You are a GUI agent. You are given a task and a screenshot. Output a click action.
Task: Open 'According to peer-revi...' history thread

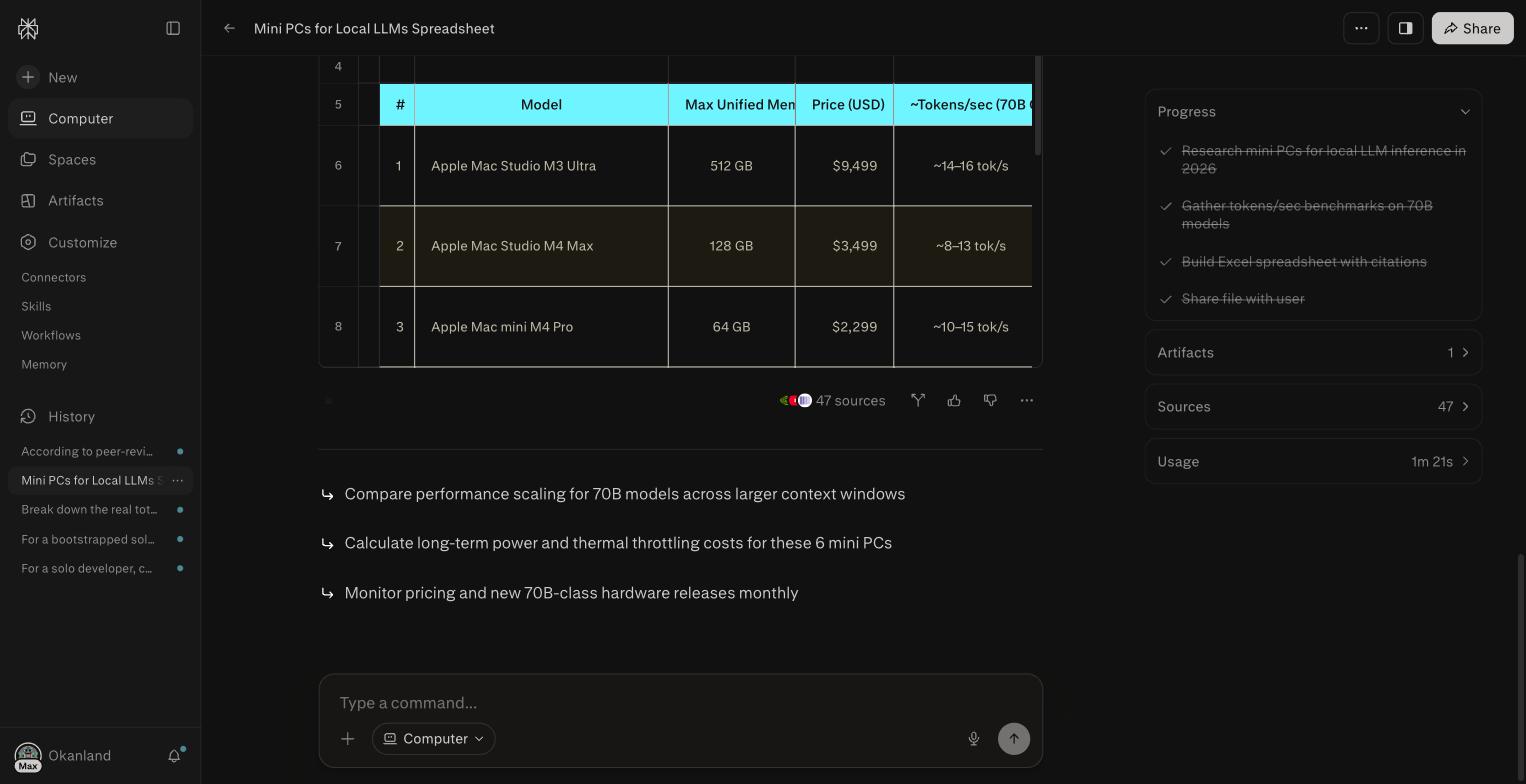click(100, 451)
